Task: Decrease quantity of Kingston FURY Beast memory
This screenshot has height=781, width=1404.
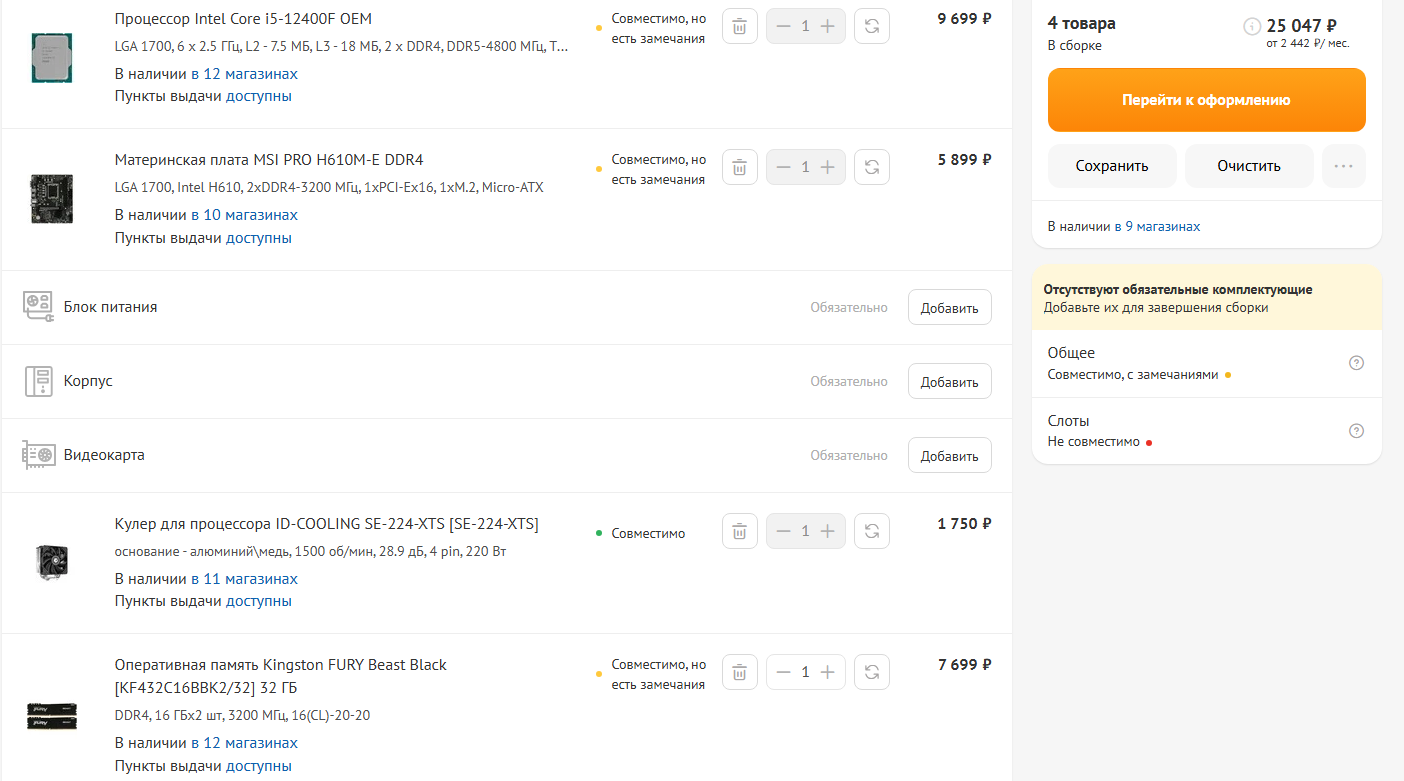Action: [x=783, y=672]
